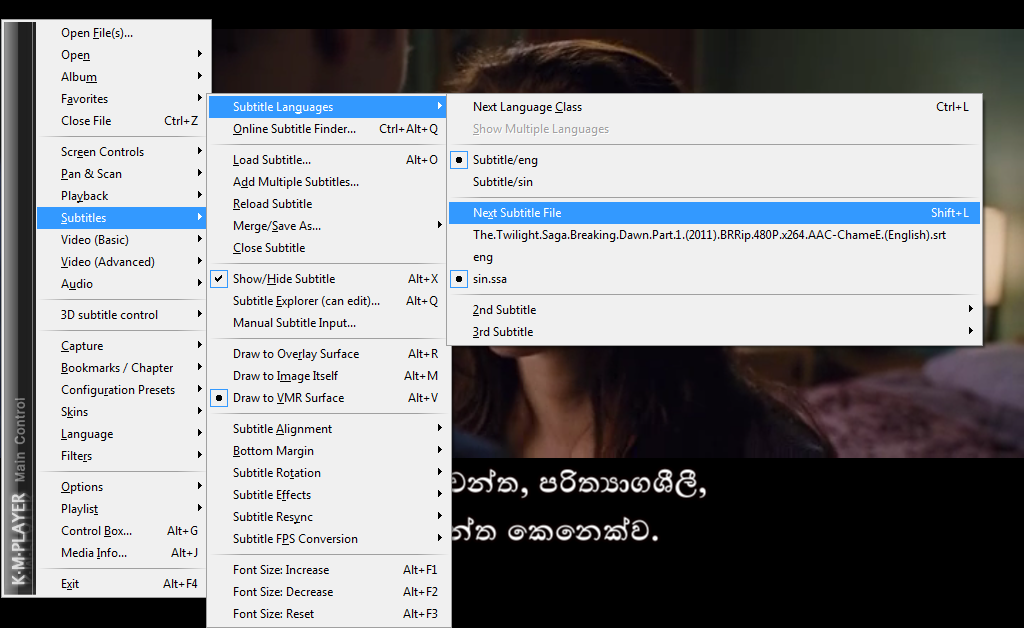Image resolution: width=1024 pixels, height=628 pixels.
Task: Open Subtitle Resync submenu
Action: 328,517
